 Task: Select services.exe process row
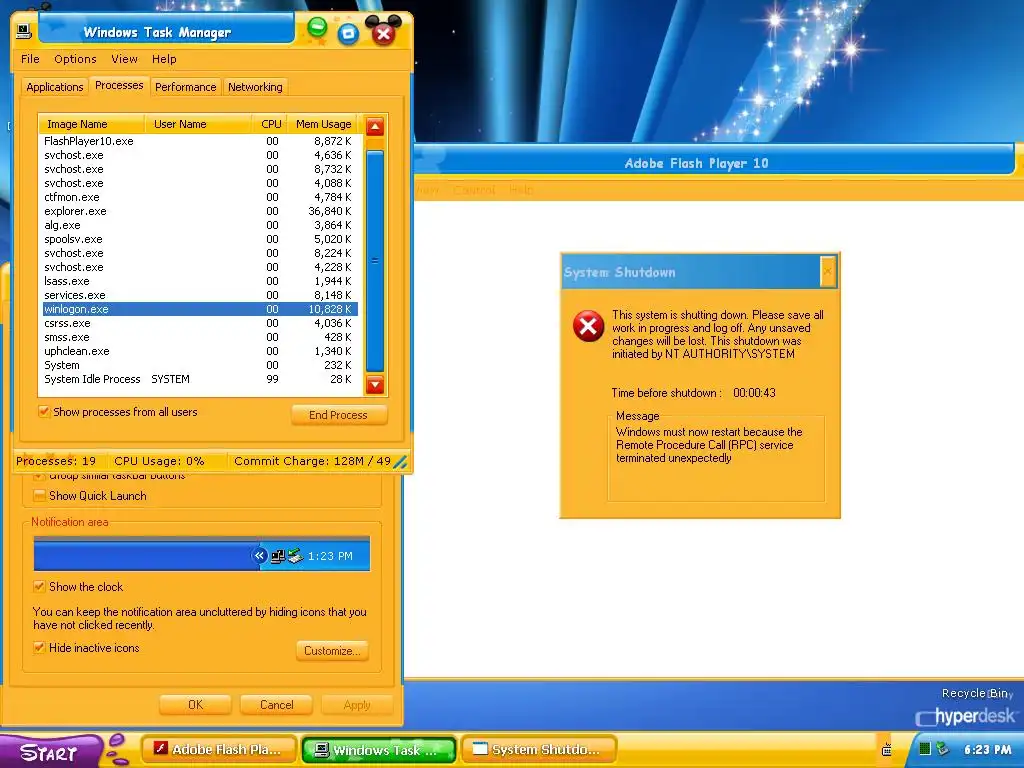click(x=199, y=295)
